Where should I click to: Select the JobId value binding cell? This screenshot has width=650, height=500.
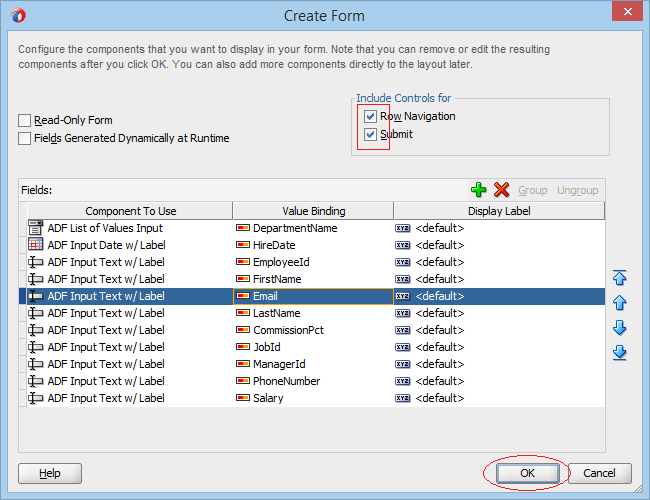pos(313,347)
